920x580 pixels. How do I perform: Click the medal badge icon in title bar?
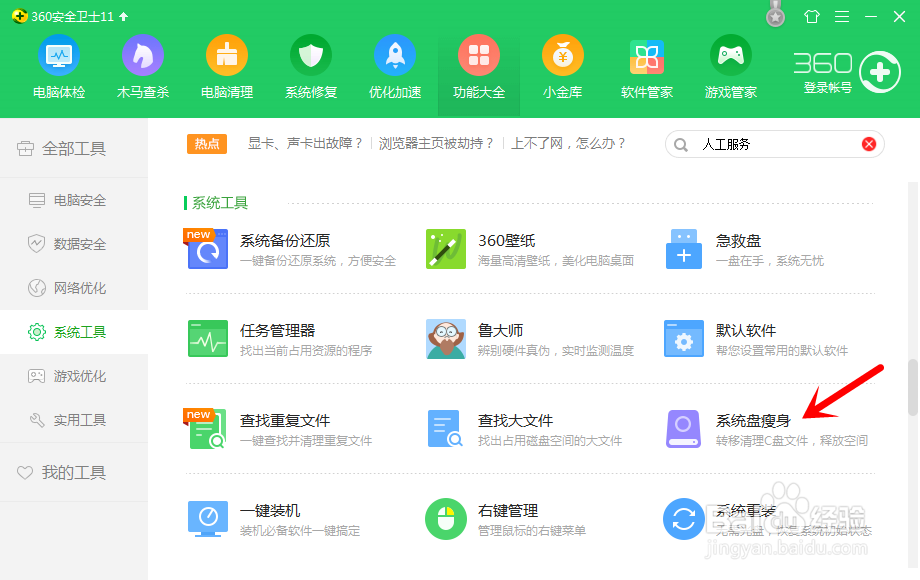[x=776, y=13]
